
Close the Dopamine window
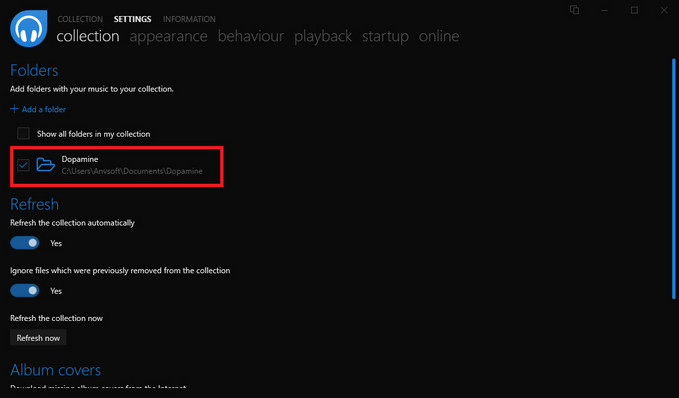[x=664, y=10]
